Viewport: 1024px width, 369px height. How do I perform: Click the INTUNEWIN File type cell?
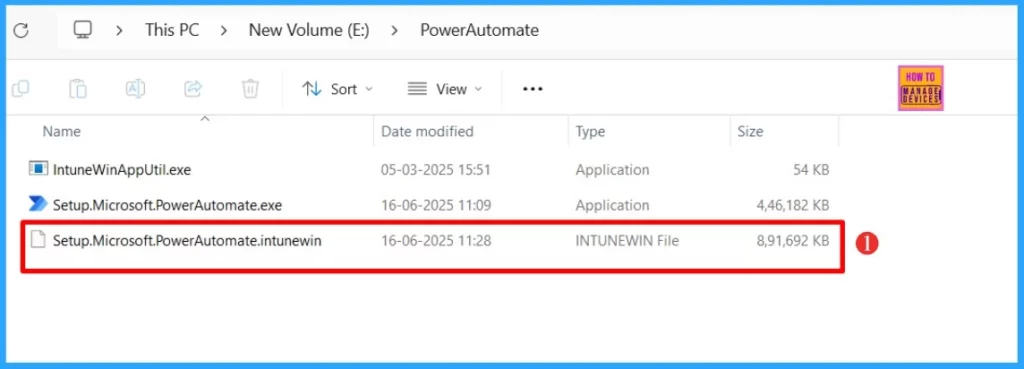627,240
